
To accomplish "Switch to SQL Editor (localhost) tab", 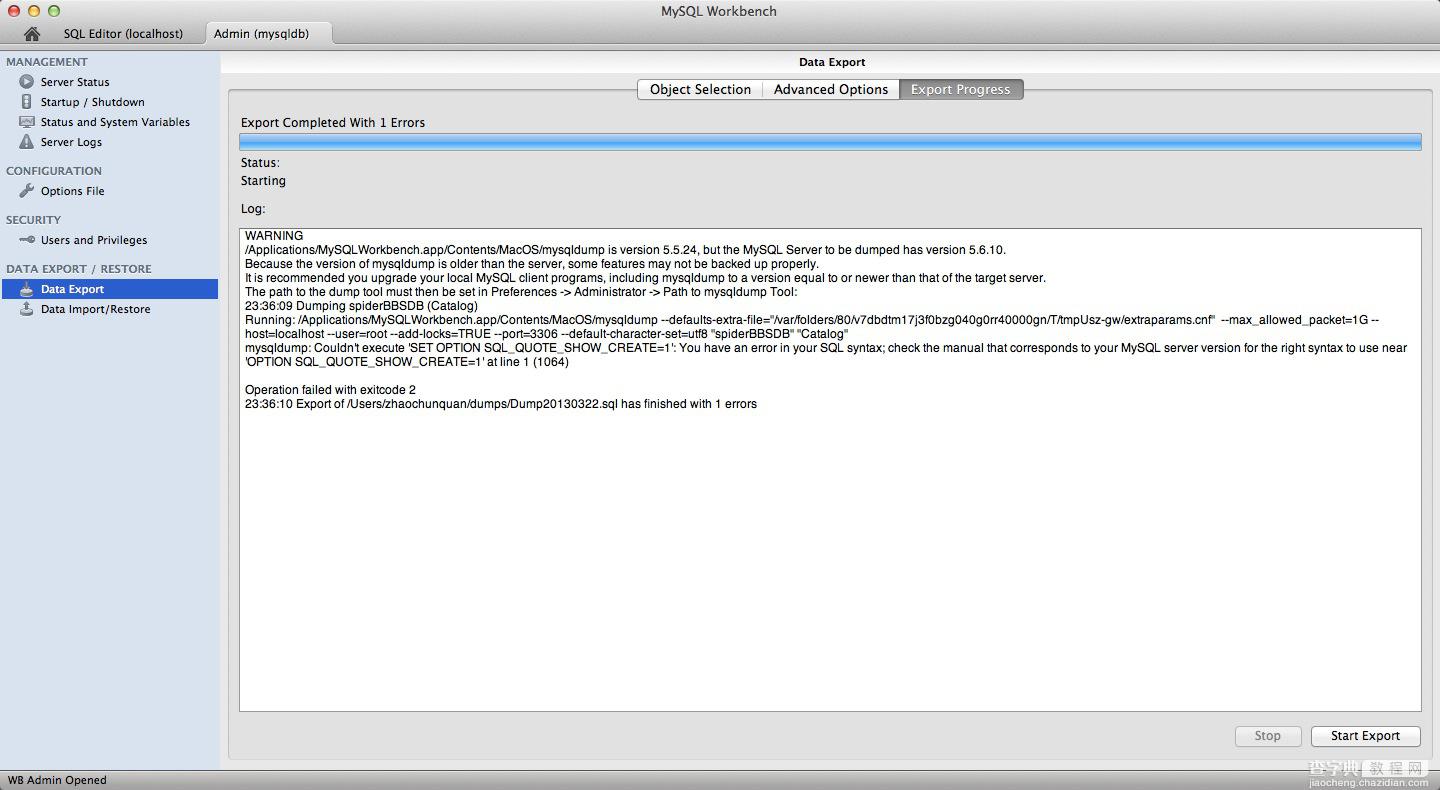I will coord(123,33).
